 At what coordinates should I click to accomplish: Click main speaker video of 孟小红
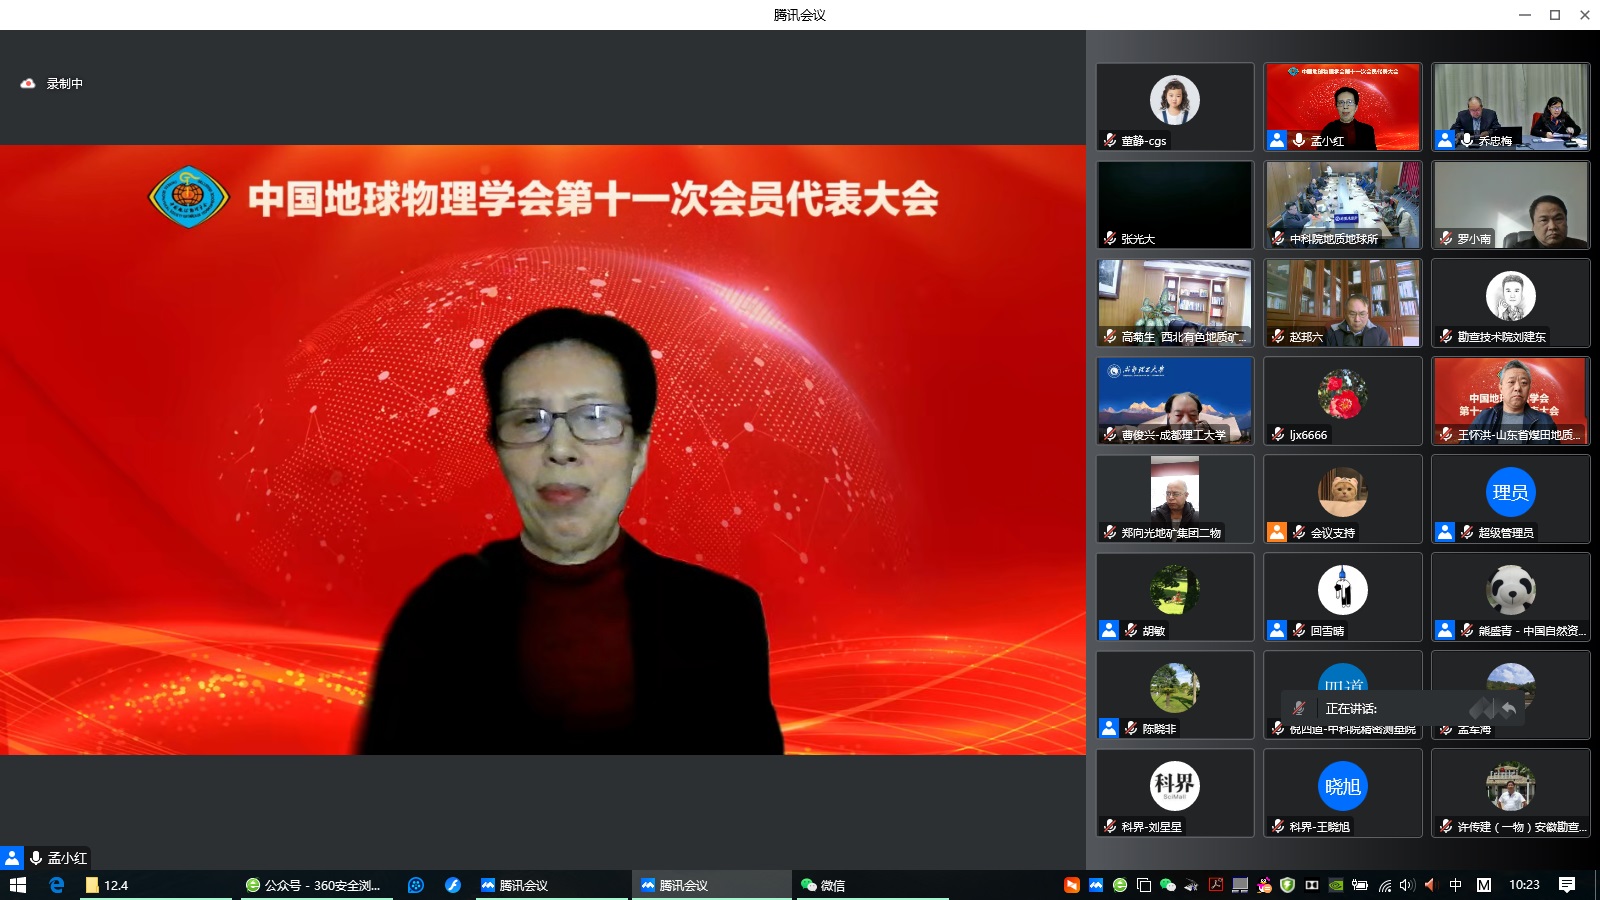click(543, 450)
